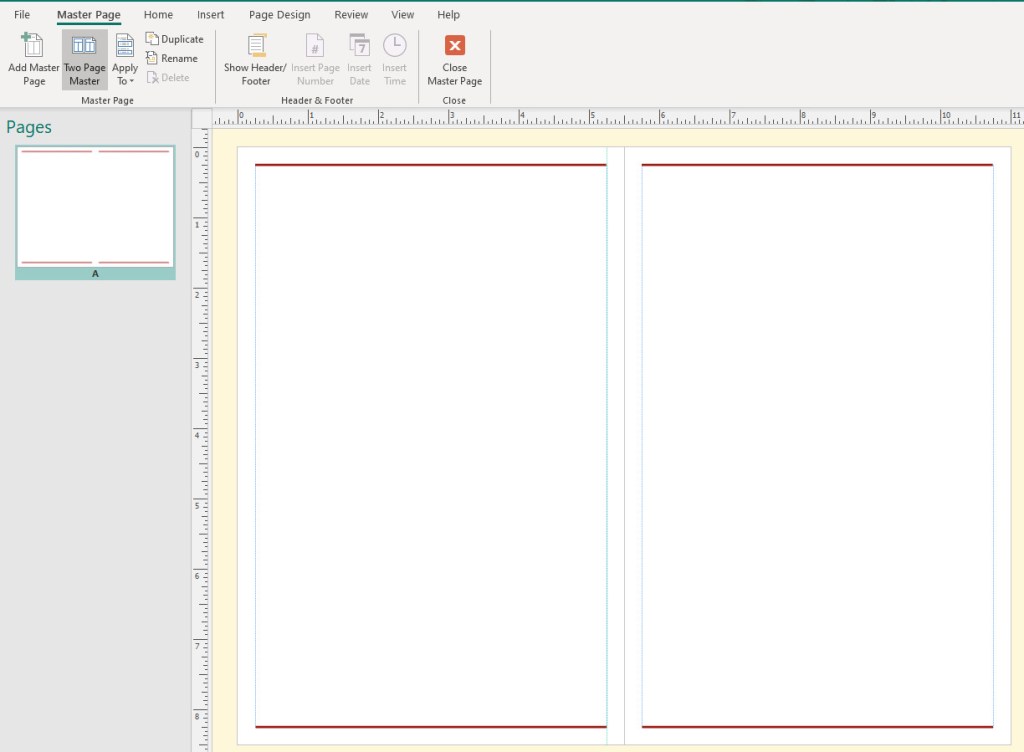Image resolution: width=1024 pixels, height=752 pixels.
Task: Open the Help tab
Action: (x=449, y=15)
